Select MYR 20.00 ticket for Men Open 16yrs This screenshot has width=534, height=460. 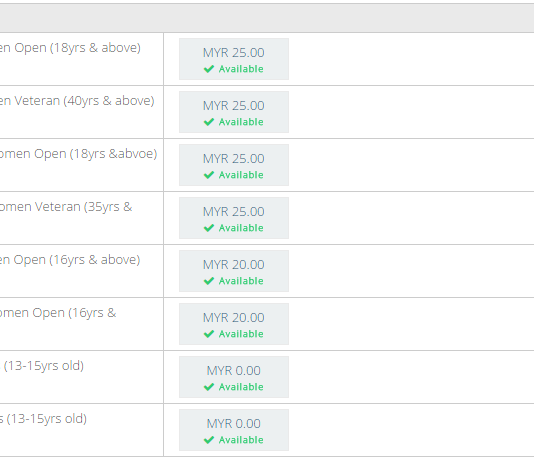click(234, 271)
